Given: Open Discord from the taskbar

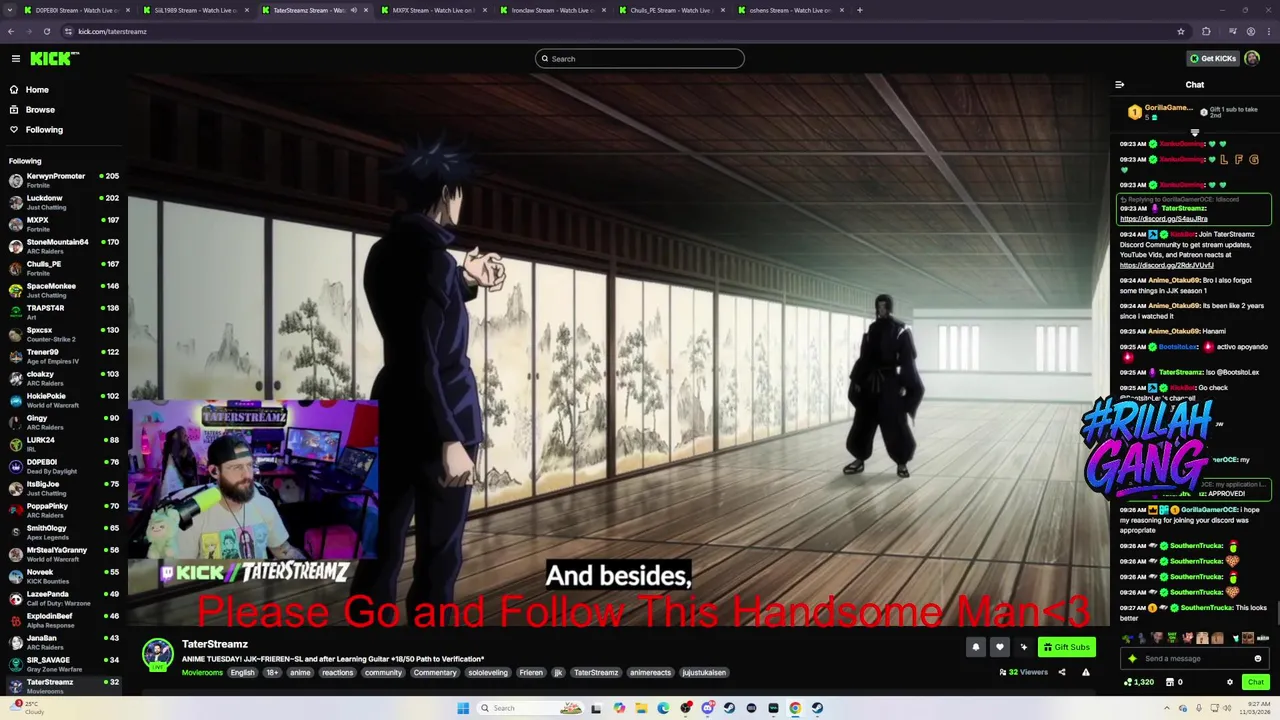Looking at the screenshot, I should (707, 708).
